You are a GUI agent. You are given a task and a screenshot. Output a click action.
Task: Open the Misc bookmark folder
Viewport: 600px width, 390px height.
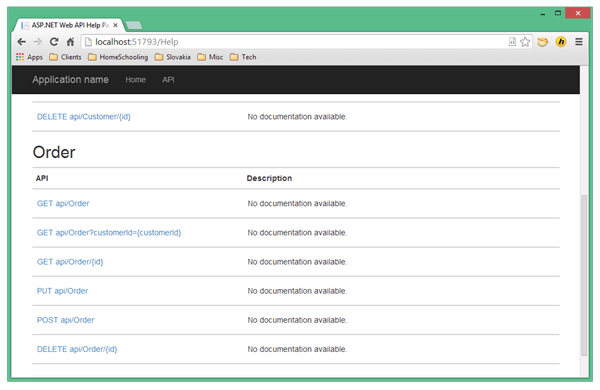pyautogui.click(x=210, y=57)
